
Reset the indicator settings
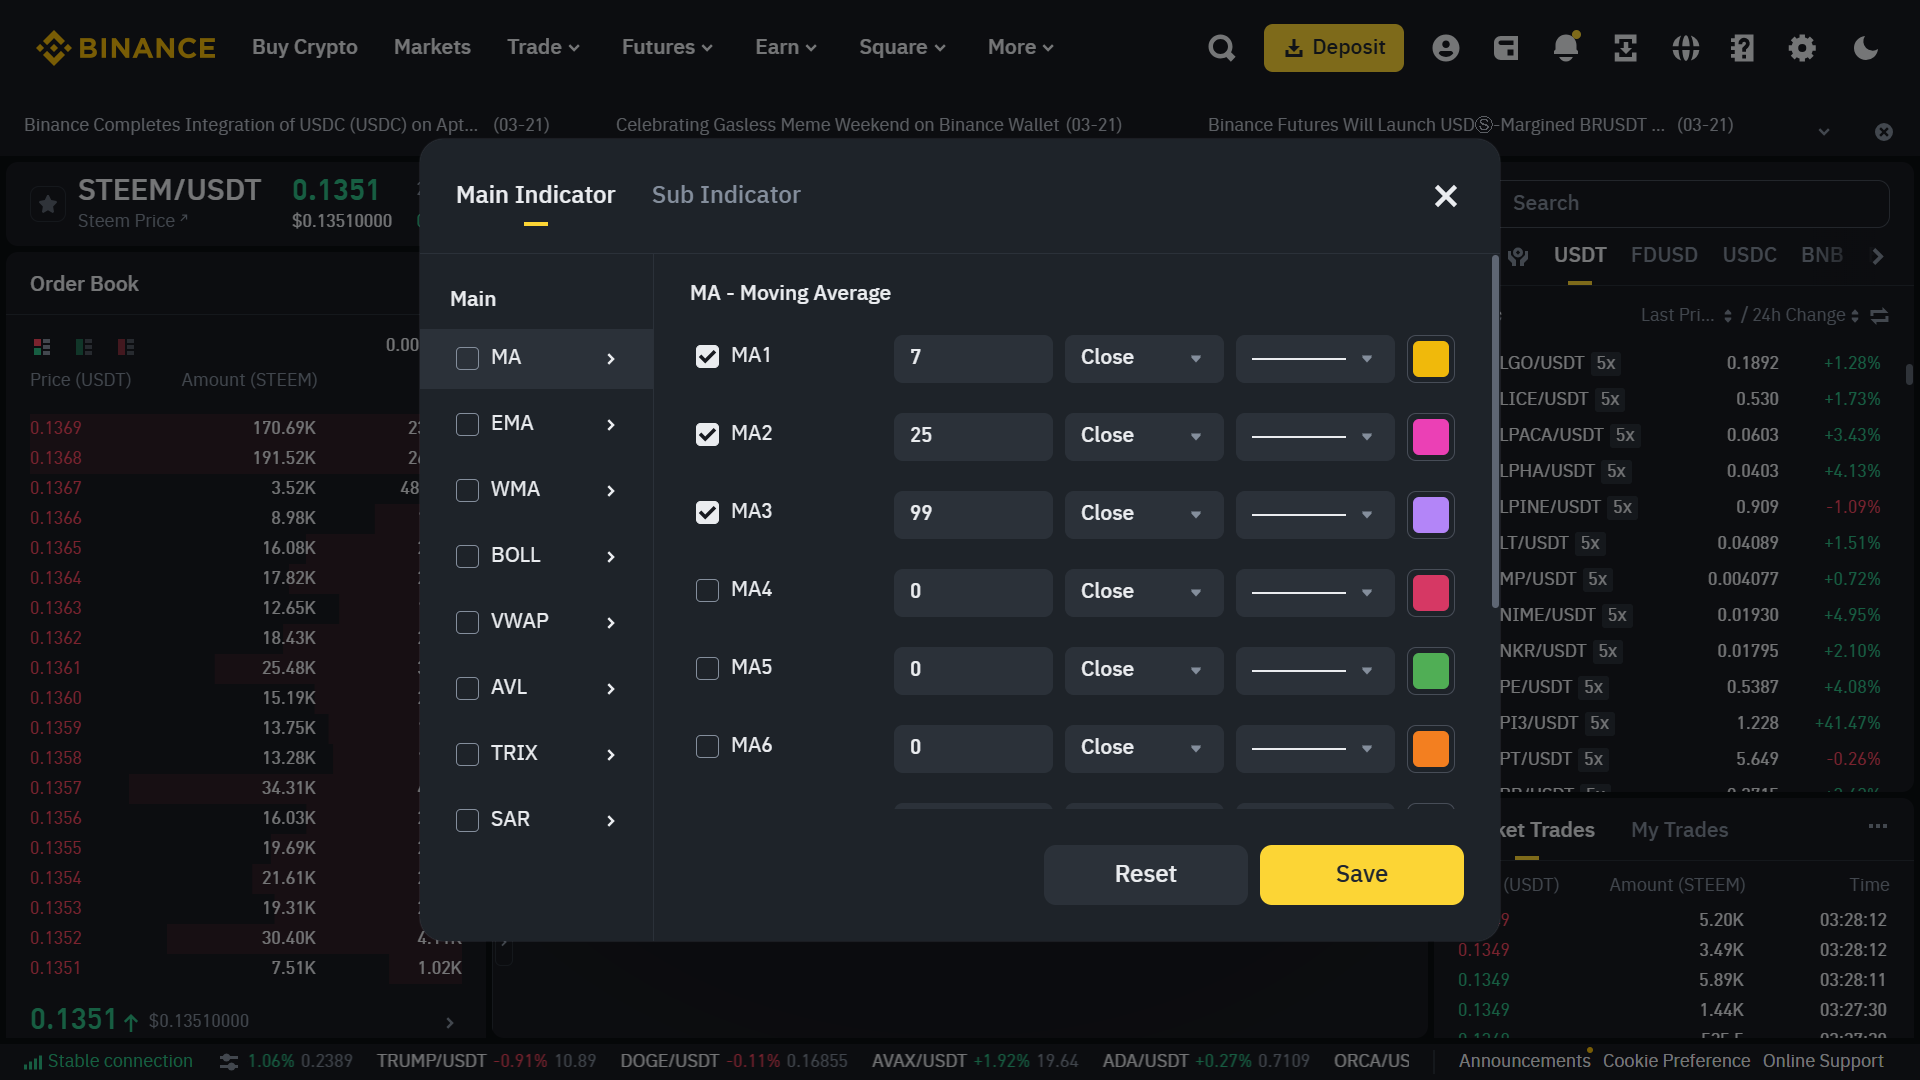1146,875
